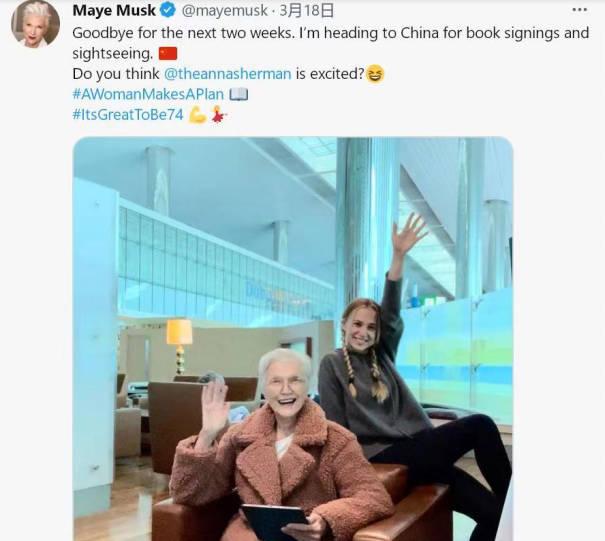This screenshot has width=605, height=541.
Task: Click the flexed biceps emoji
Action: [x=197, y=115]
